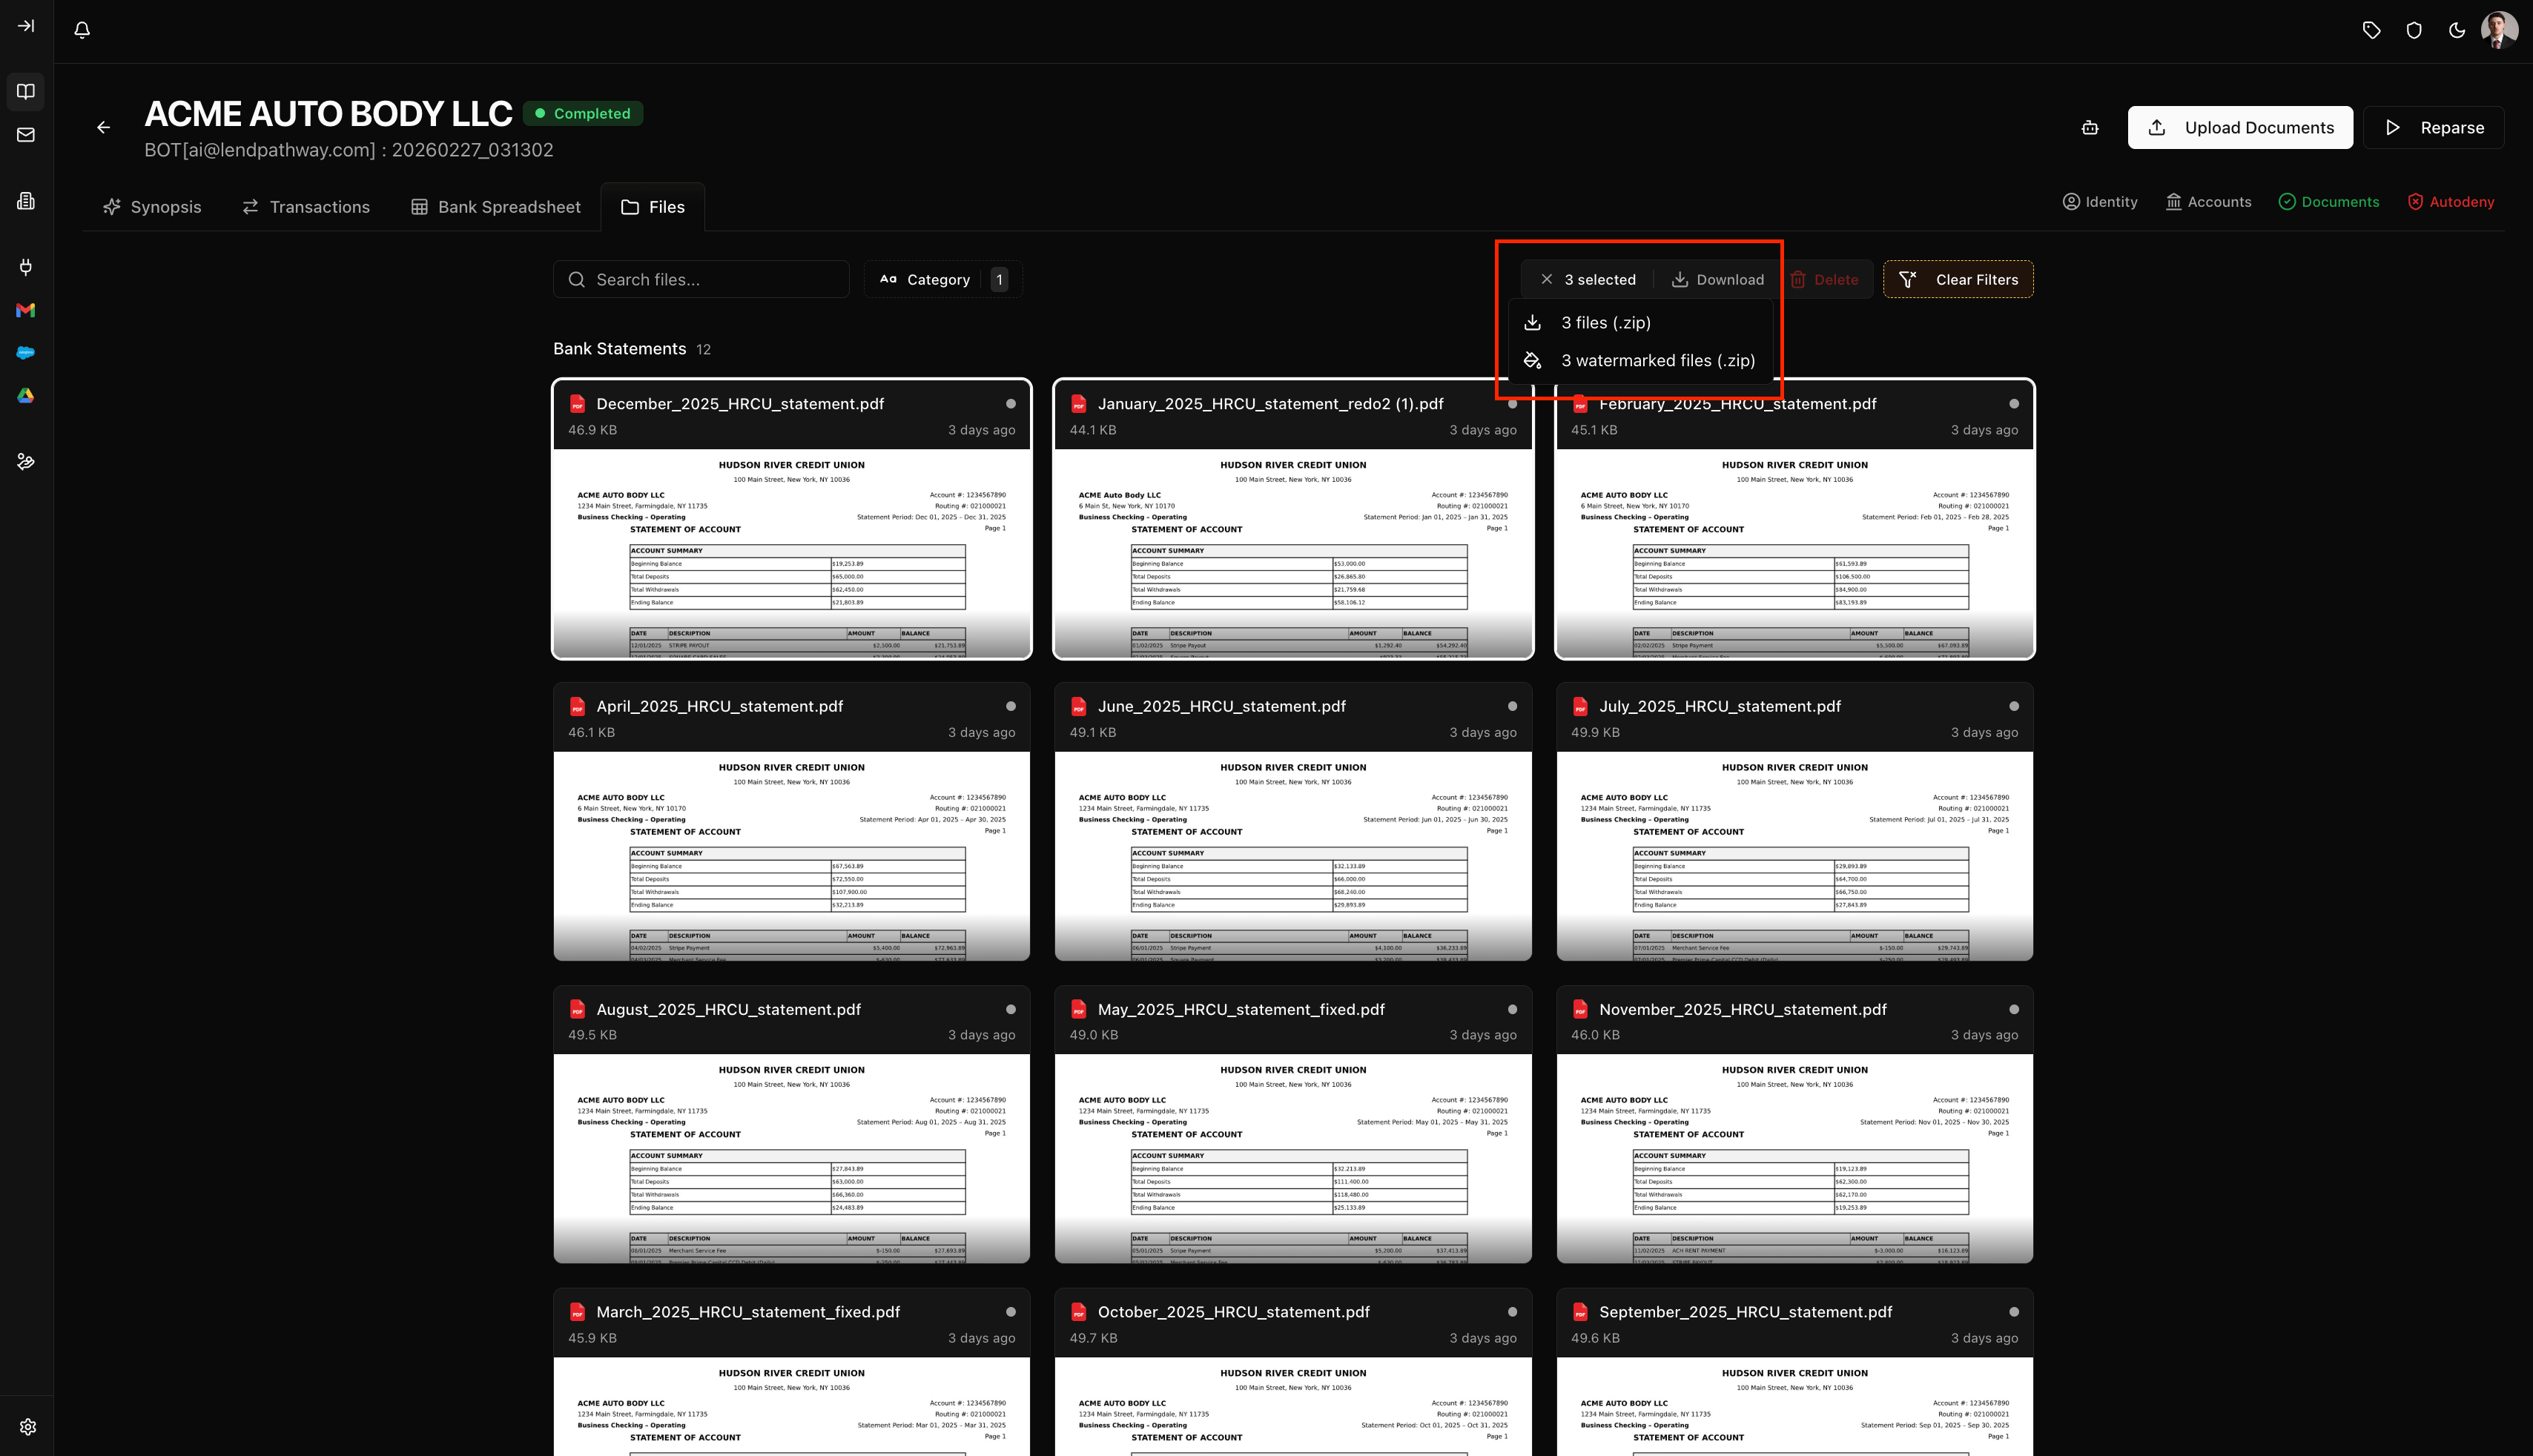Open the user profile avatar
Image resolution: width=2533 pixels, height=1456 pixels.
[x=2500, y=30]
